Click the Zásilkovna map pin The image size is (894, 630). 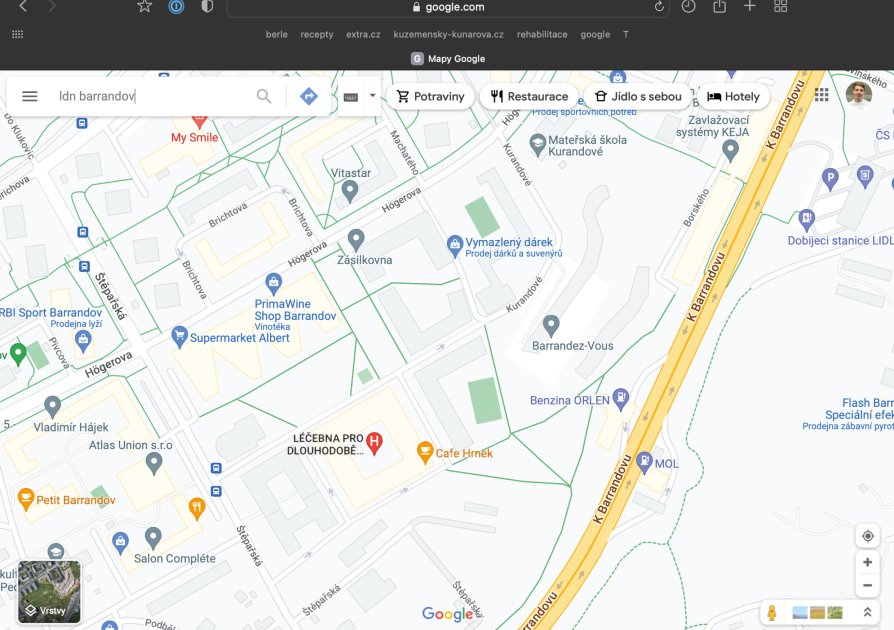356,240
